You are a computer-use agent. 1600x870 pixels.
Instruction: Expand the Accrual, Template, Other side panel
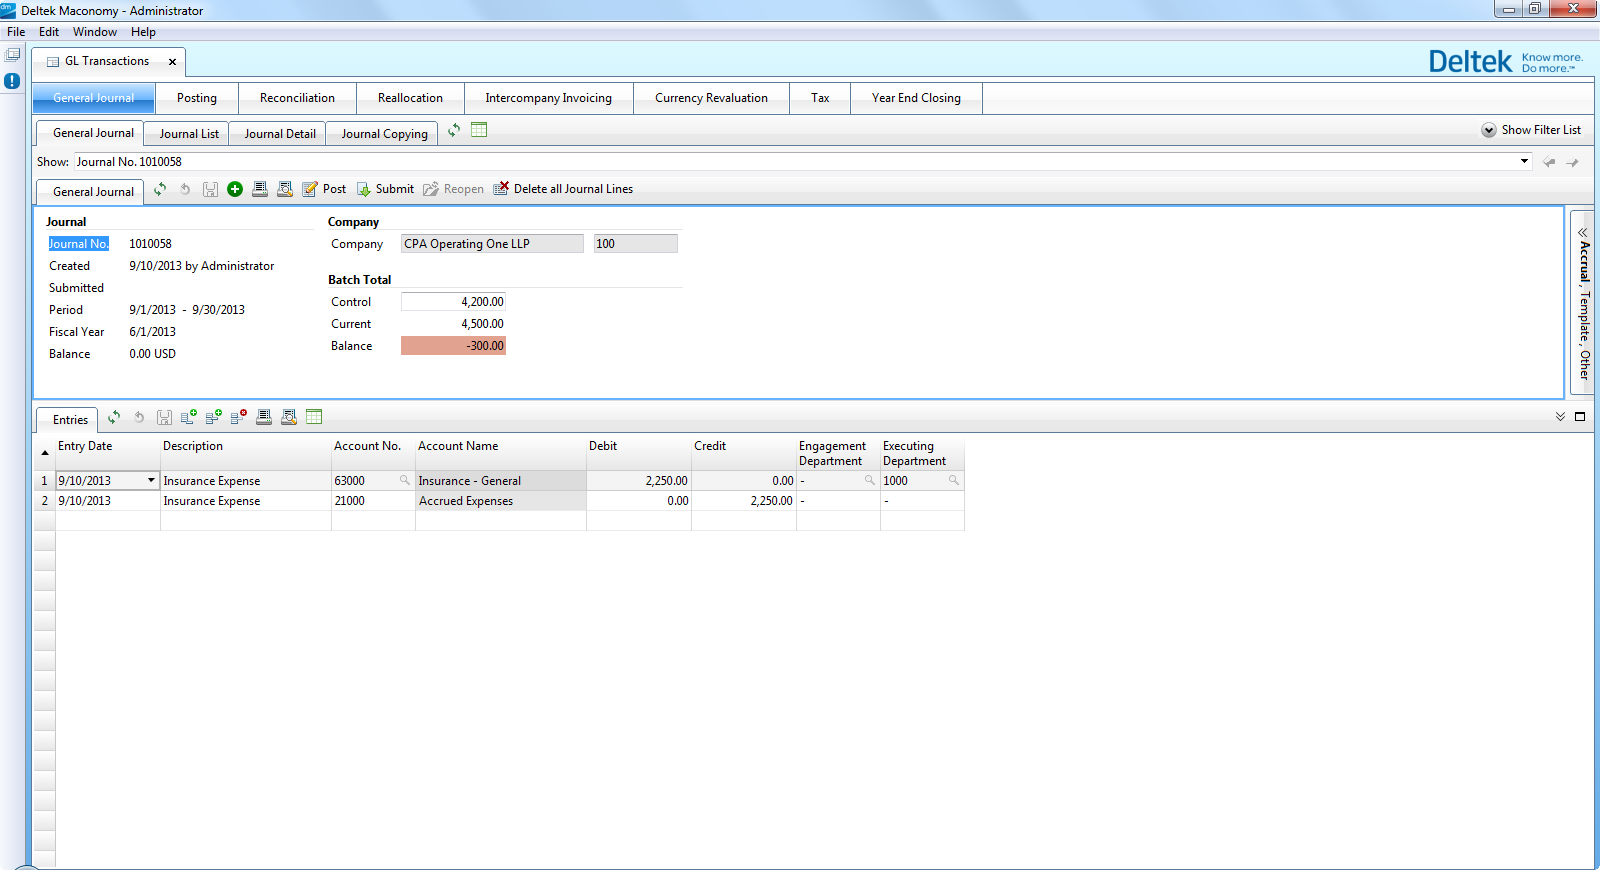click(1583, 232)
